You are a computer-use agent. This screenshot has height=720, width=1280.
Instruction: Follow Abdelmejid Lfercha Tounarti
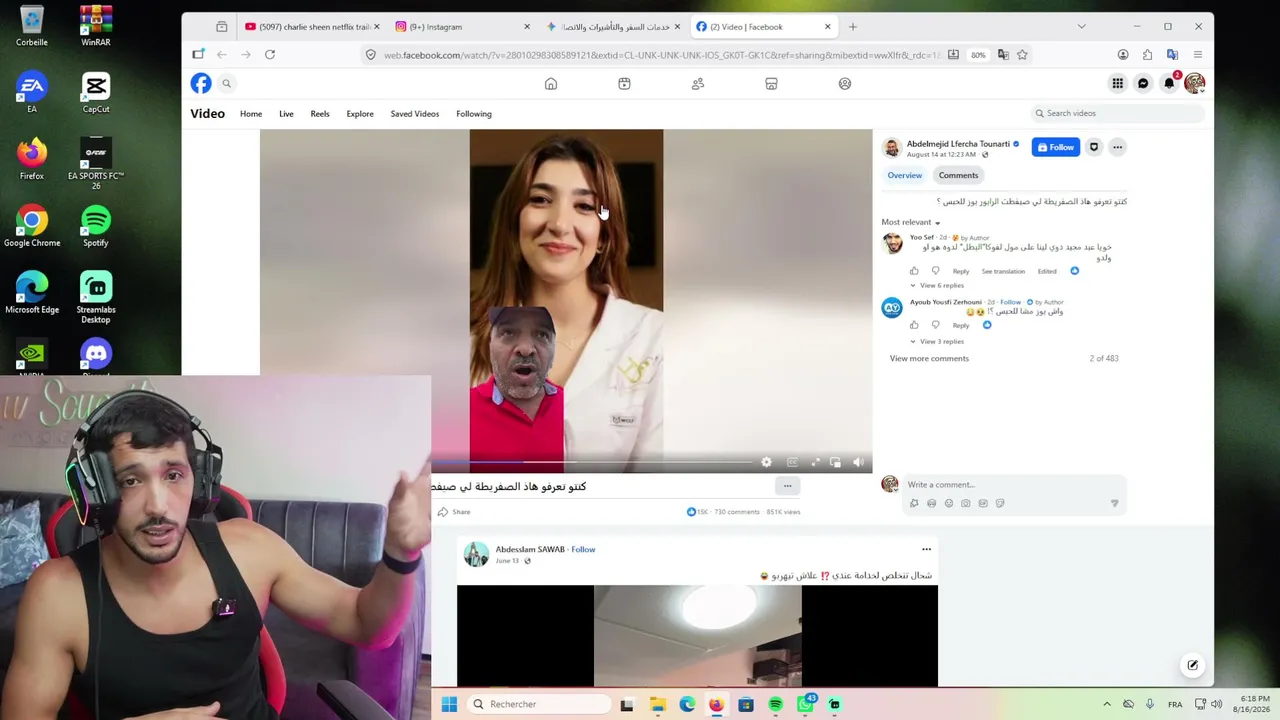[x=1056, y=148]
